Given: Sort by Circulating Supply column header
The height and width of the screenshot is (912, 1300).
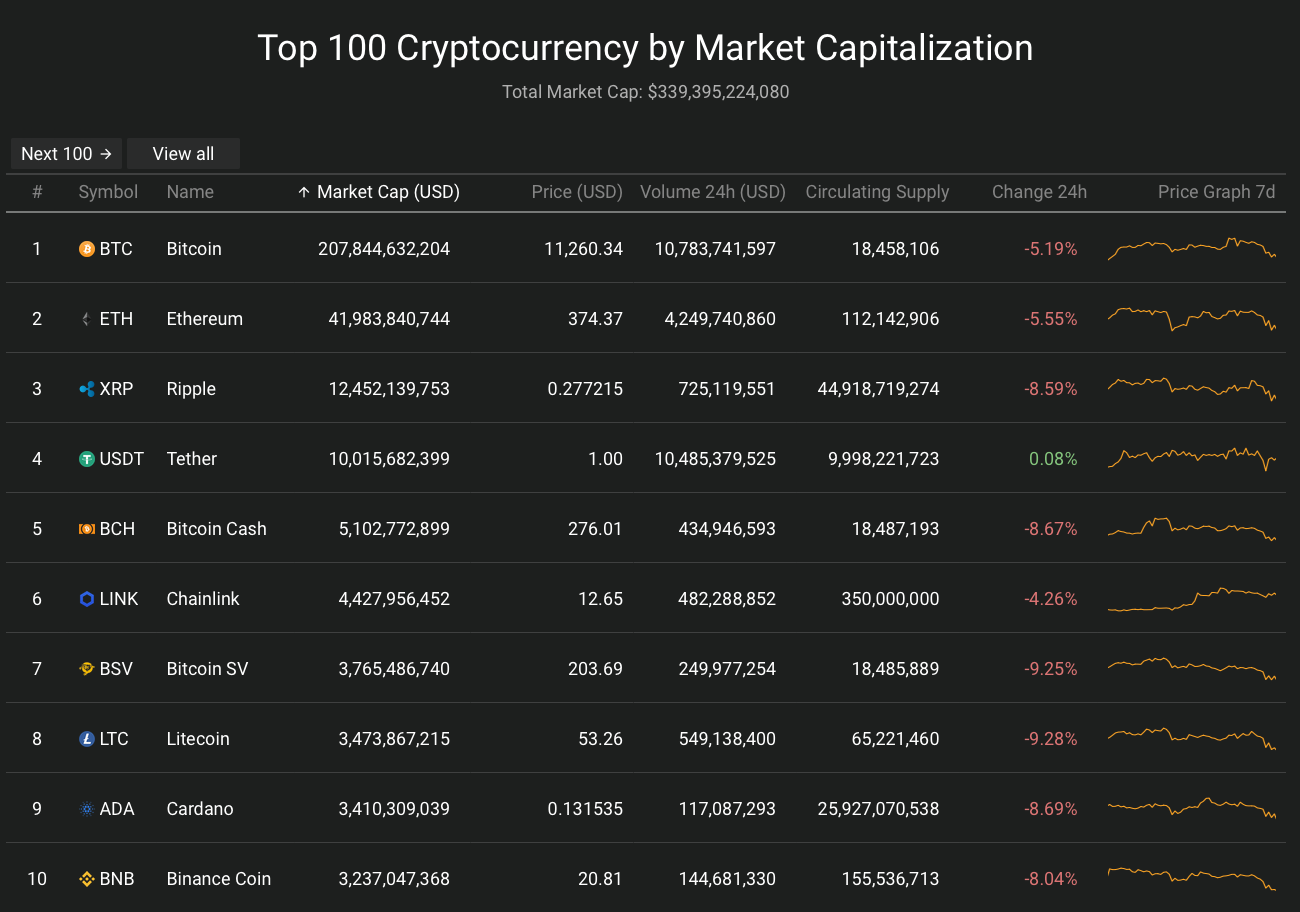Looking at the screenshot, I should click(x=877, y=192).
